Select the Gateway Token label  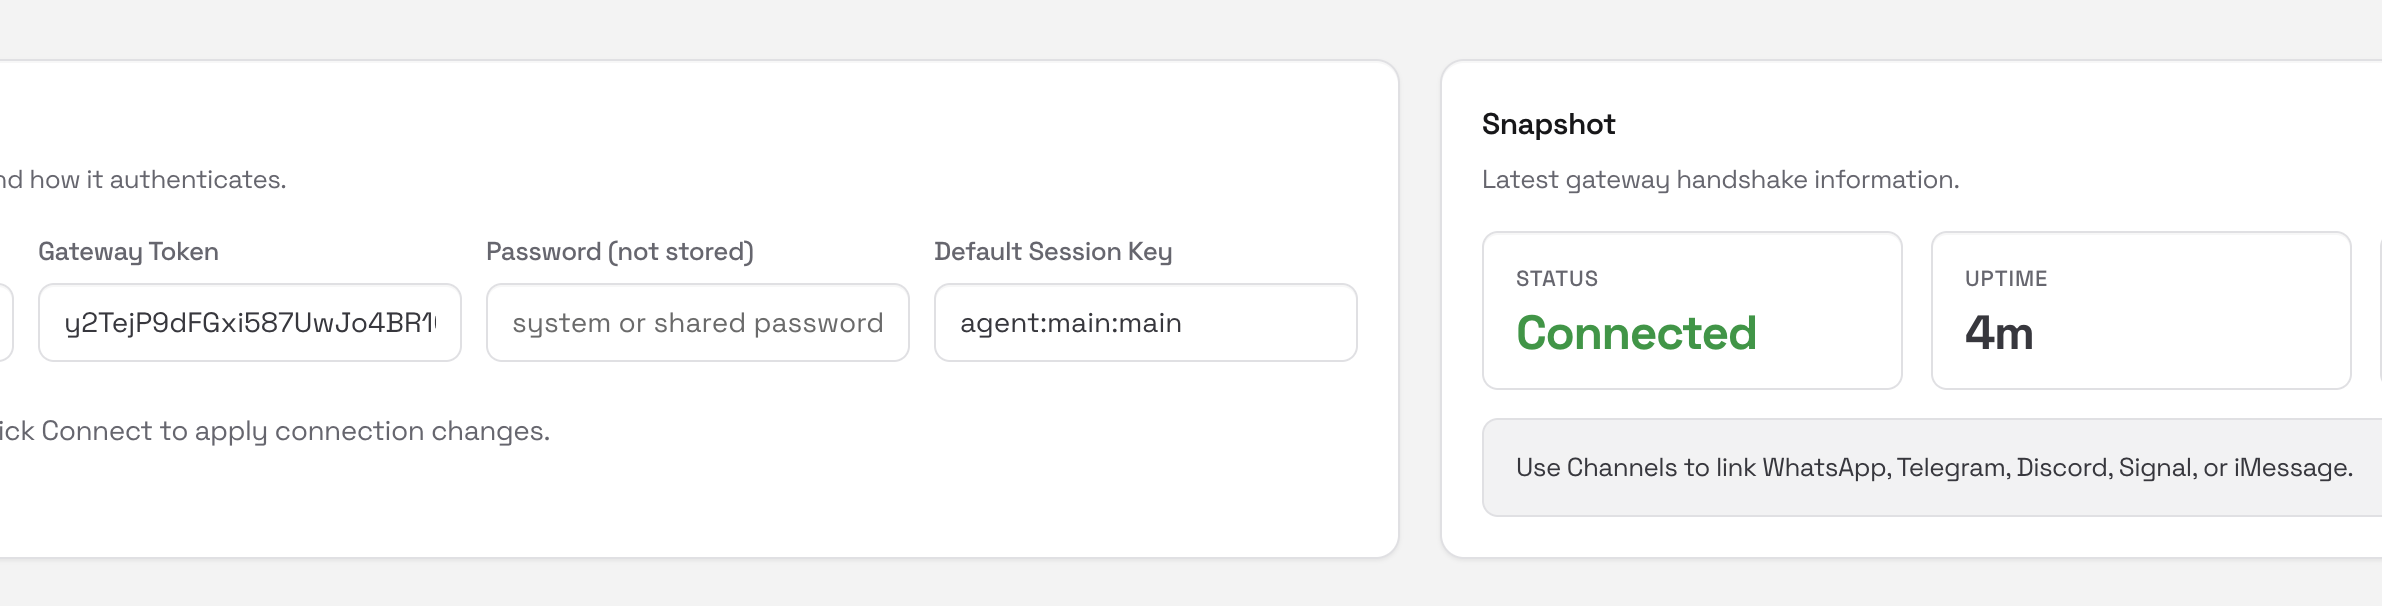128,252
